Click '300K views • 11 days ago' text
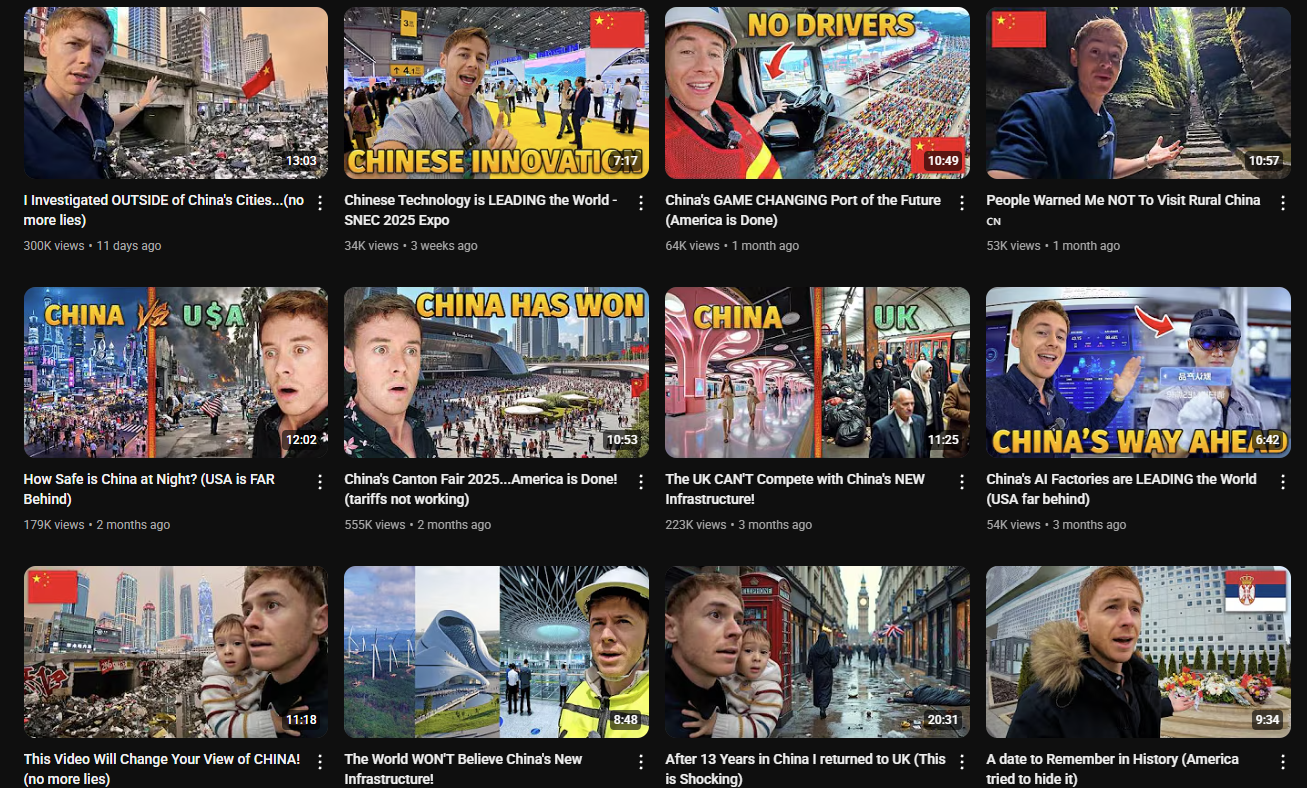This screenshot has width=1307, height=788. 92,246
